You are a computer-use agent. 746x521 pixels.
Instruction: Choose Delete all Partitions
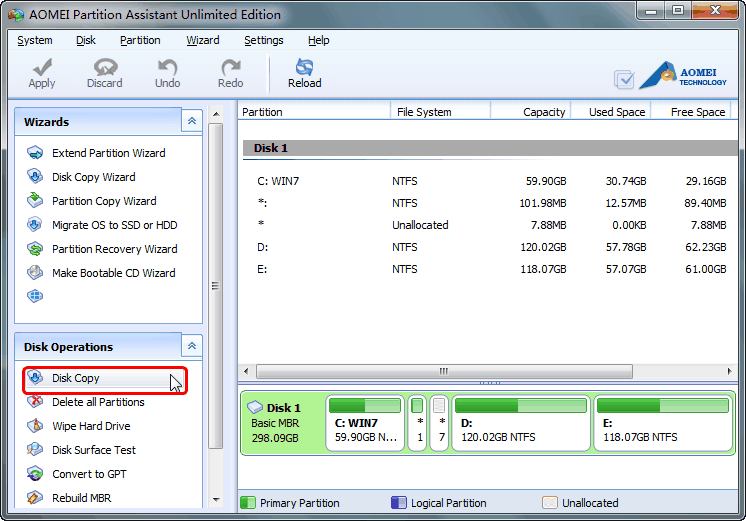coord(98,402)
